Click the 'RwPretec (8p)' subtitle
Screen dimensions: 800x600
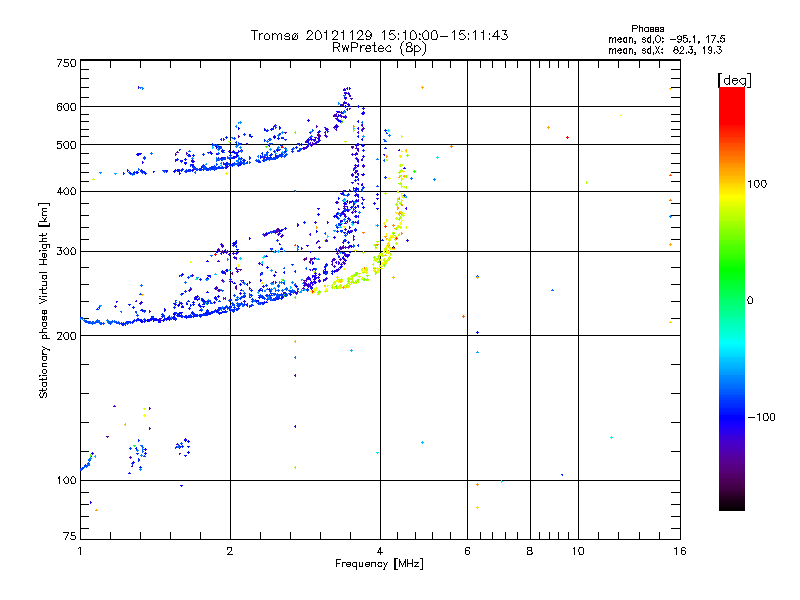[x=379, y=48]
